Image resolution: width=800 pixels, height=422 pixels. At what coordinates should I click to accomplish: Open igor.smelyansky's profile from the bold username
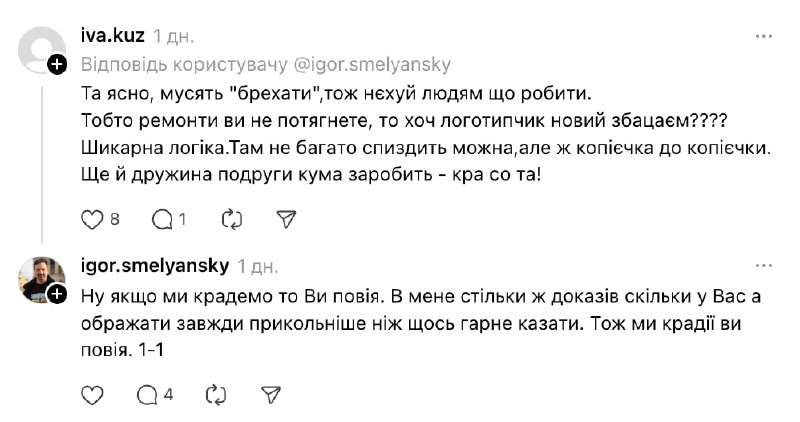(154, 265)
